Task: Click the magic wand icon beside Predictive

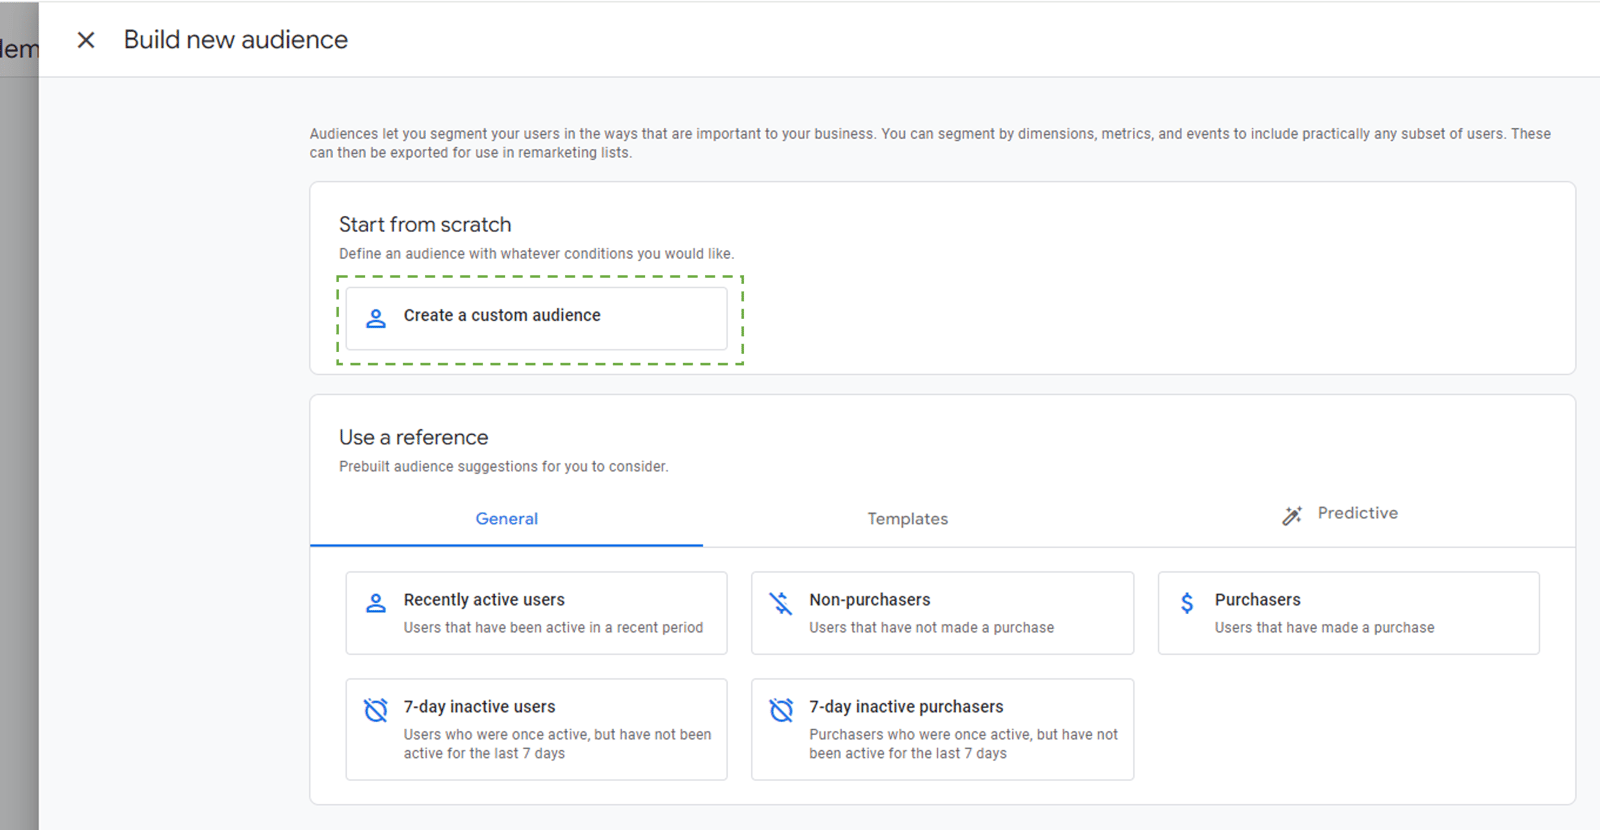Action: coord(1292,515)
